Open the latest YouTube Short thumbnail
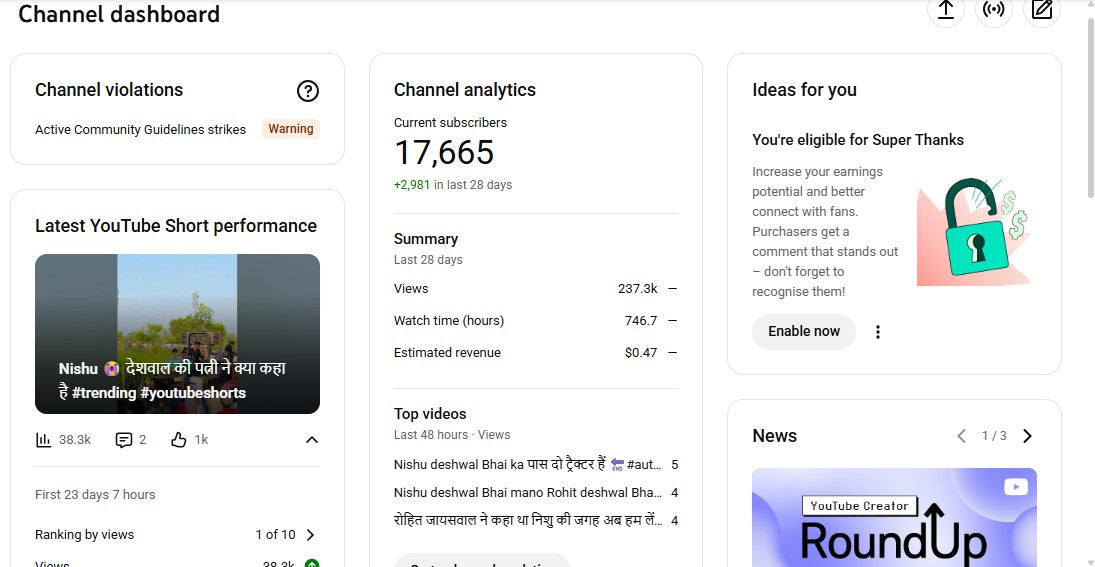The height and width of the screenshot is (567, 1095). tap(177, 333)
